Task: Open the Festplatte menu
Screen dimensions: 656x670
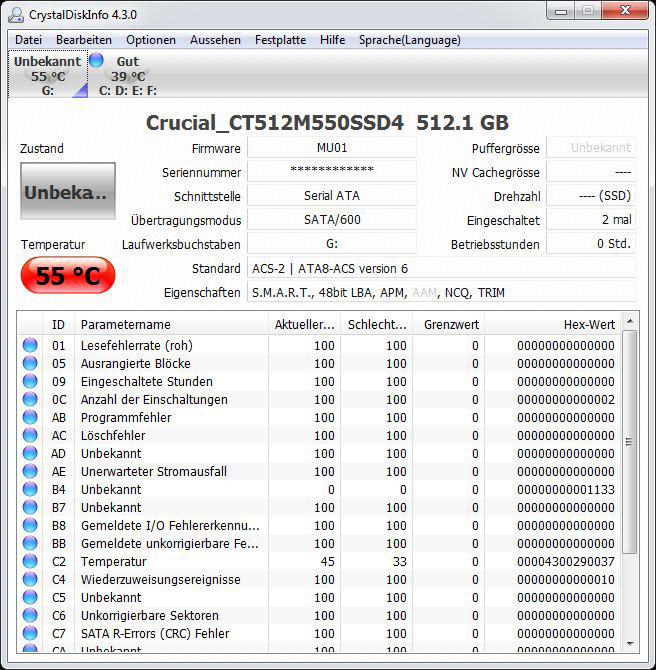Action: coord(280,40)
